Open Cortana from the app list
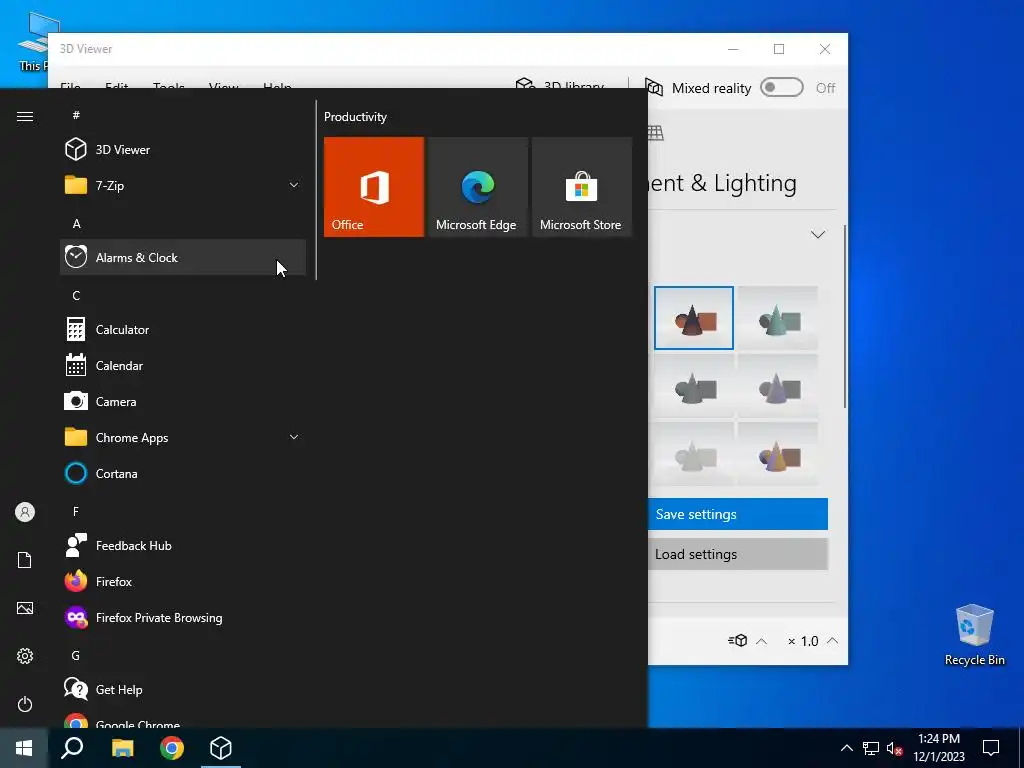Viewport: 1024px width, 768px height. 182,473
